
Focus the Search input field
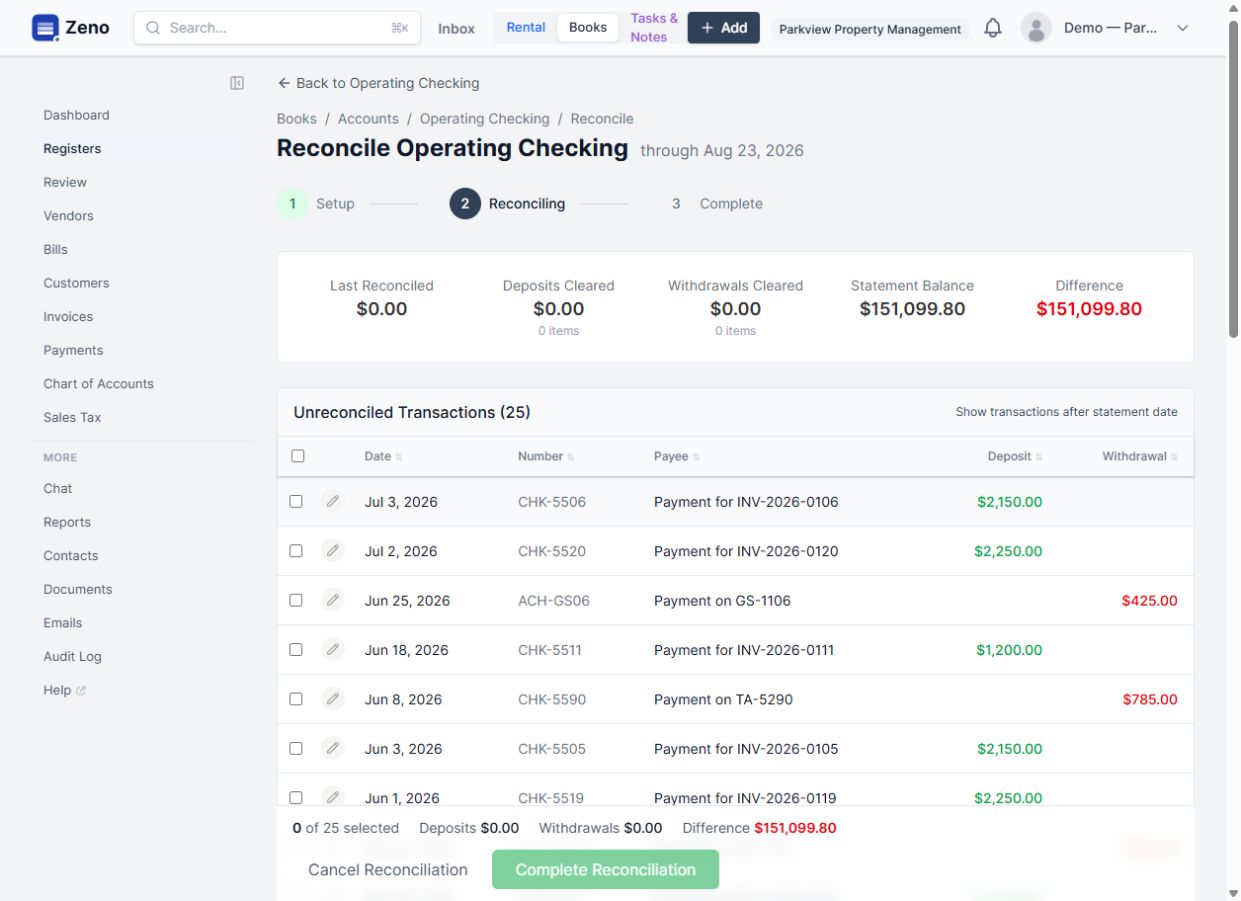pos(277,28)
